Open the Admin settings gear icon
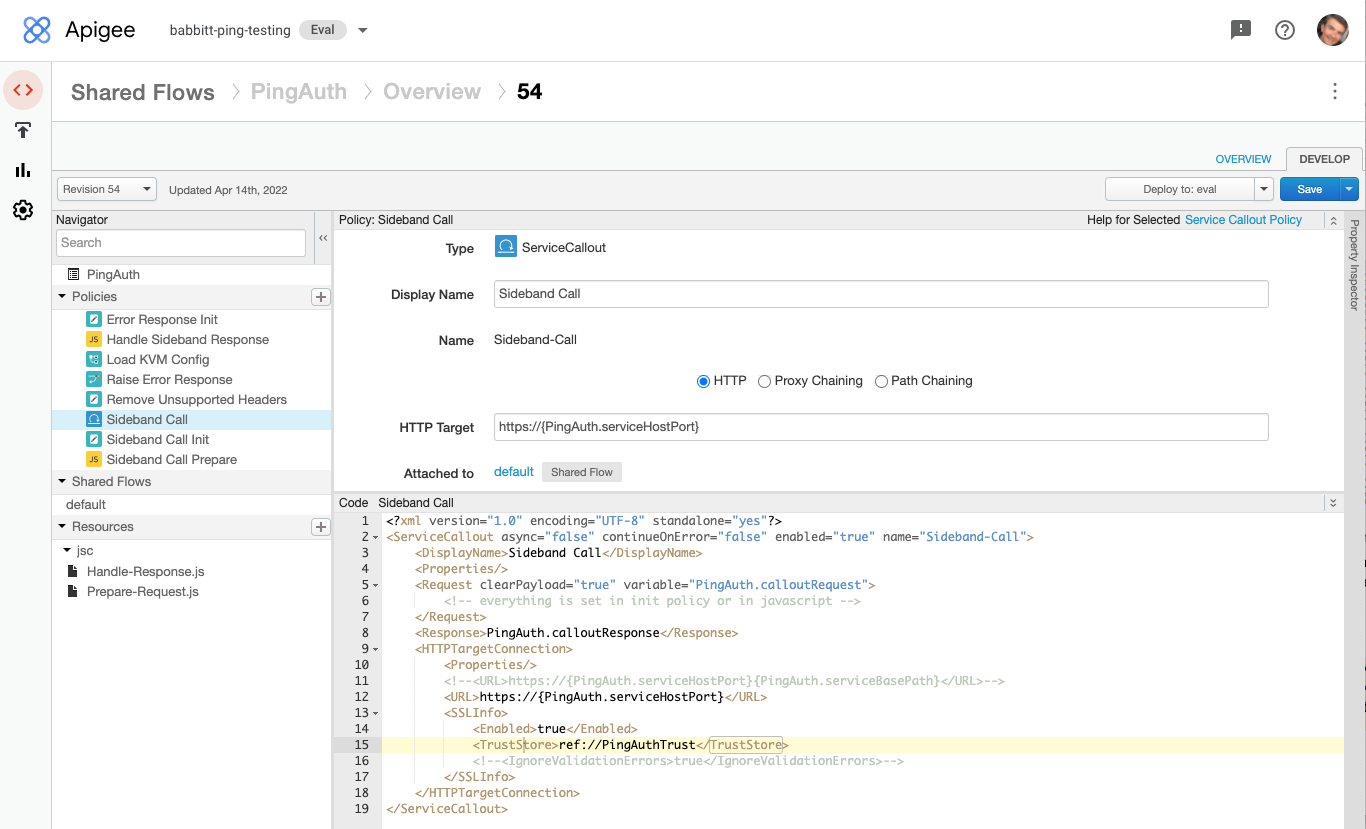 [x=23, y=210]
